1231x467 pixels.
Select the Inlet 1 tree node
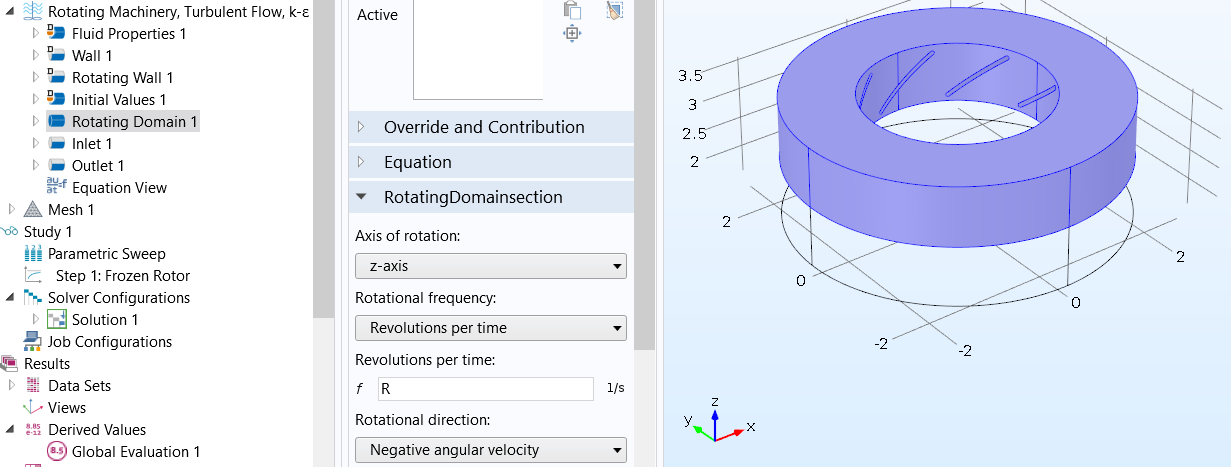click(x=92, y=144)
